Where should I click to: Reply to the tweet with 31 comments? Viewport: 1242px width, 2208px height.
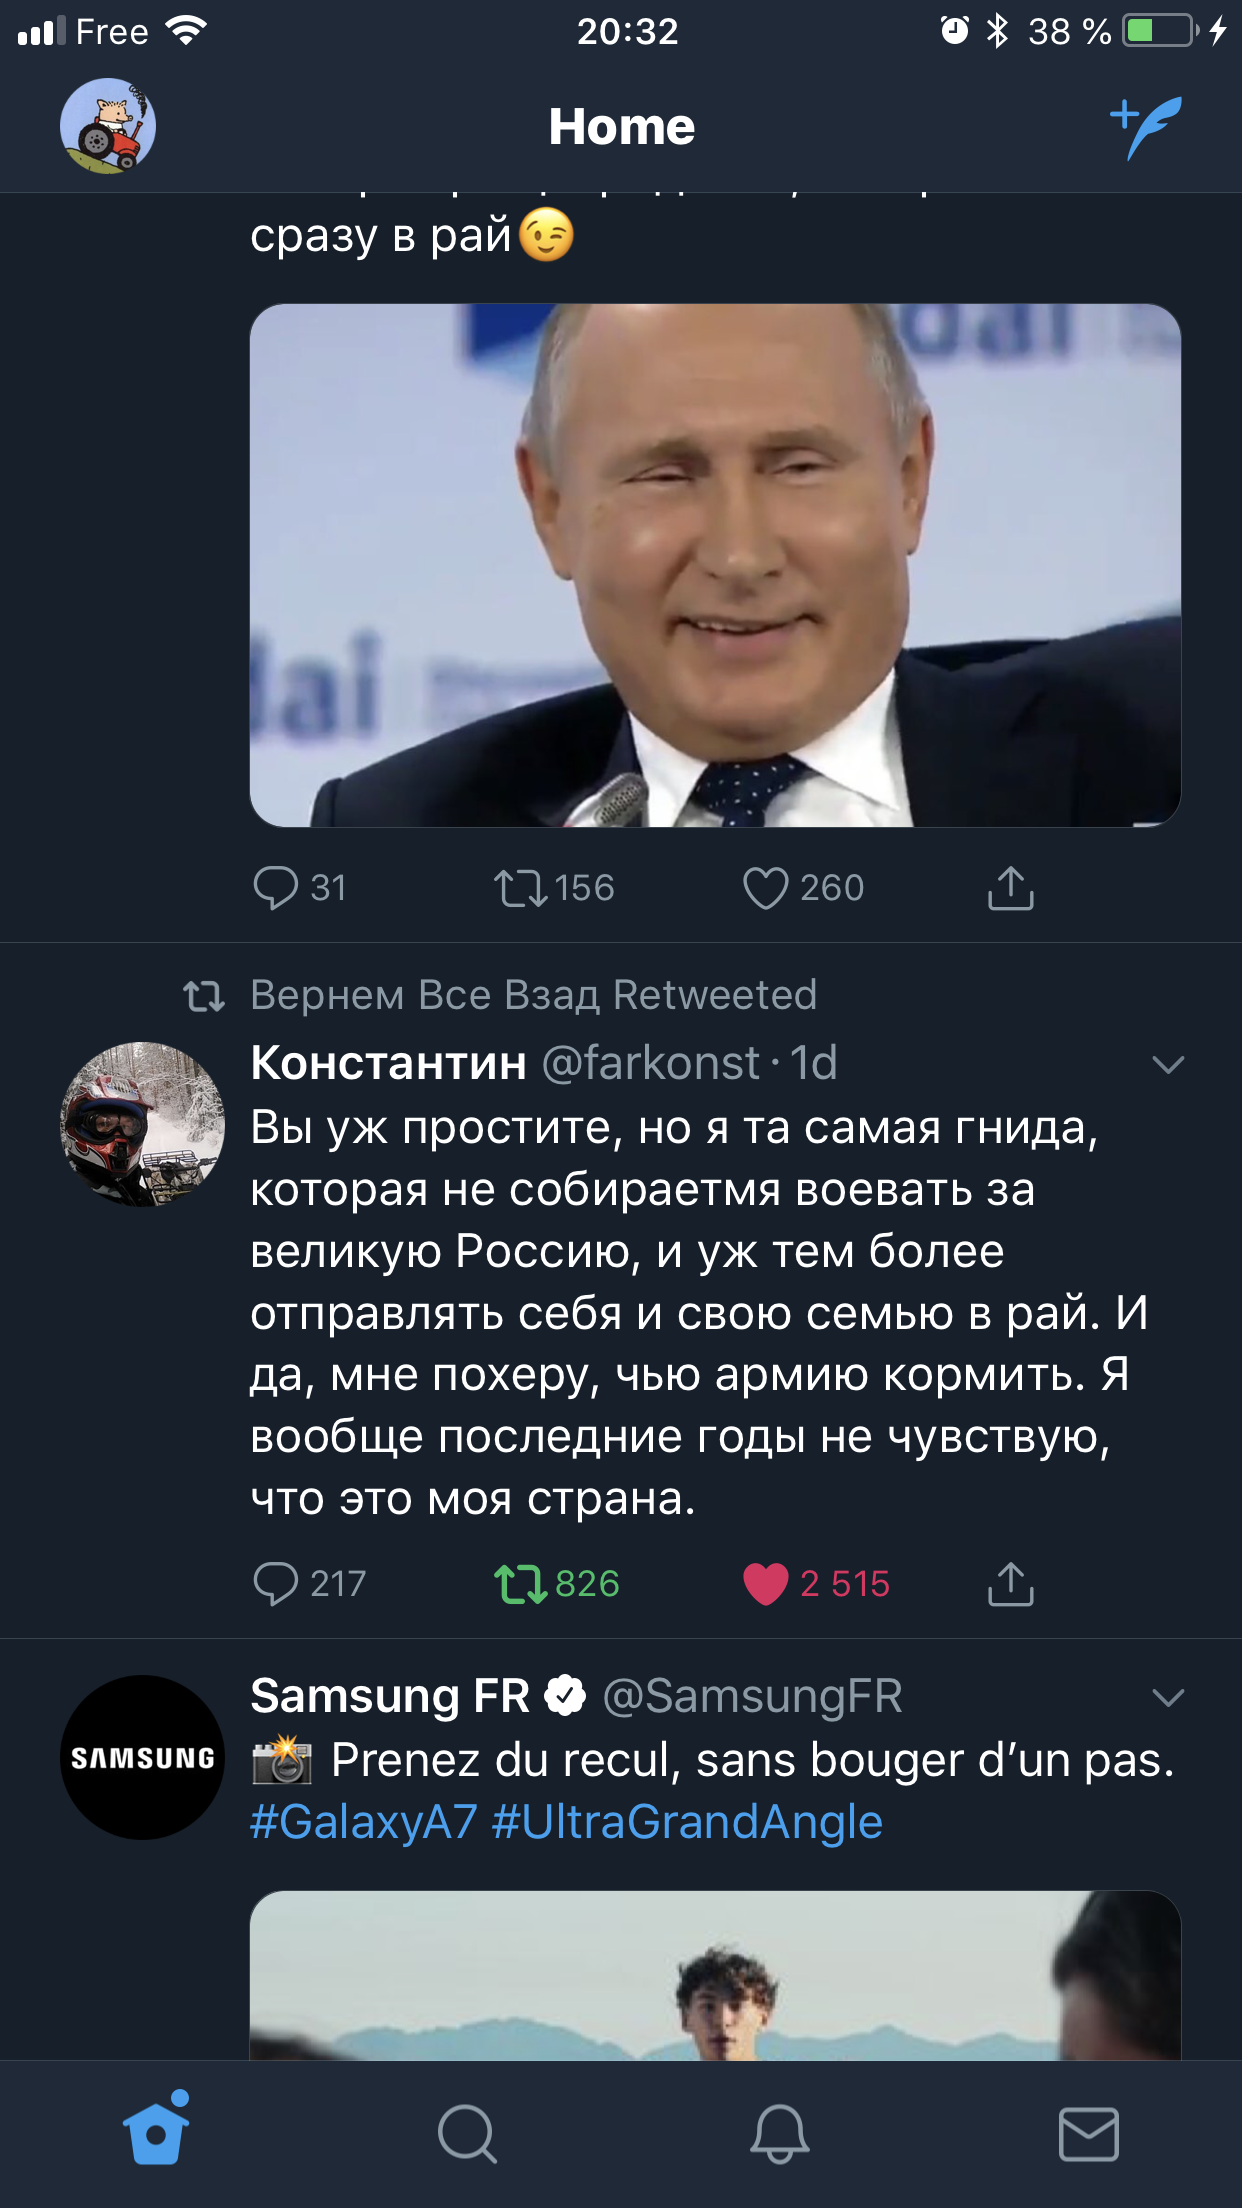(x=276, y=888)
